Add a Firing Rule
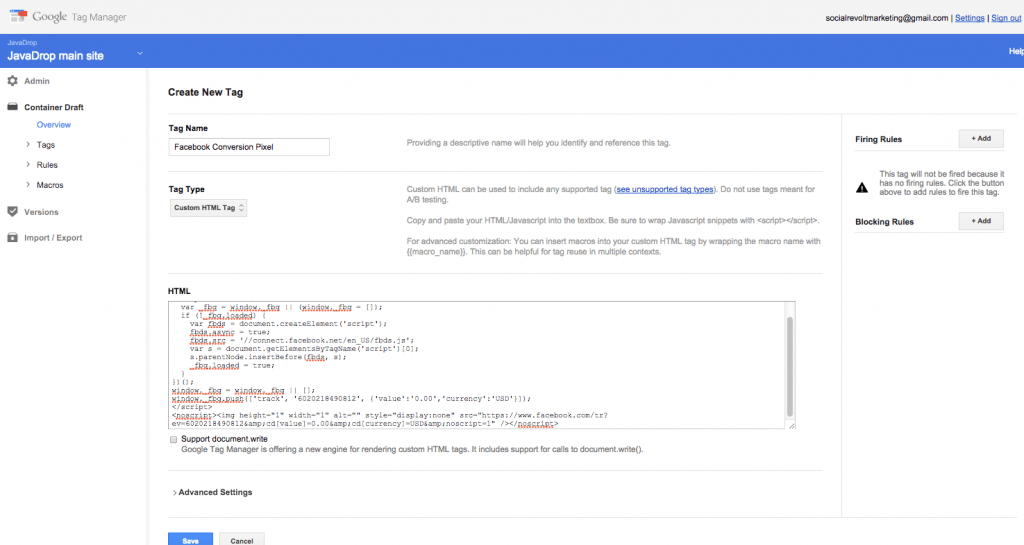 980,139
